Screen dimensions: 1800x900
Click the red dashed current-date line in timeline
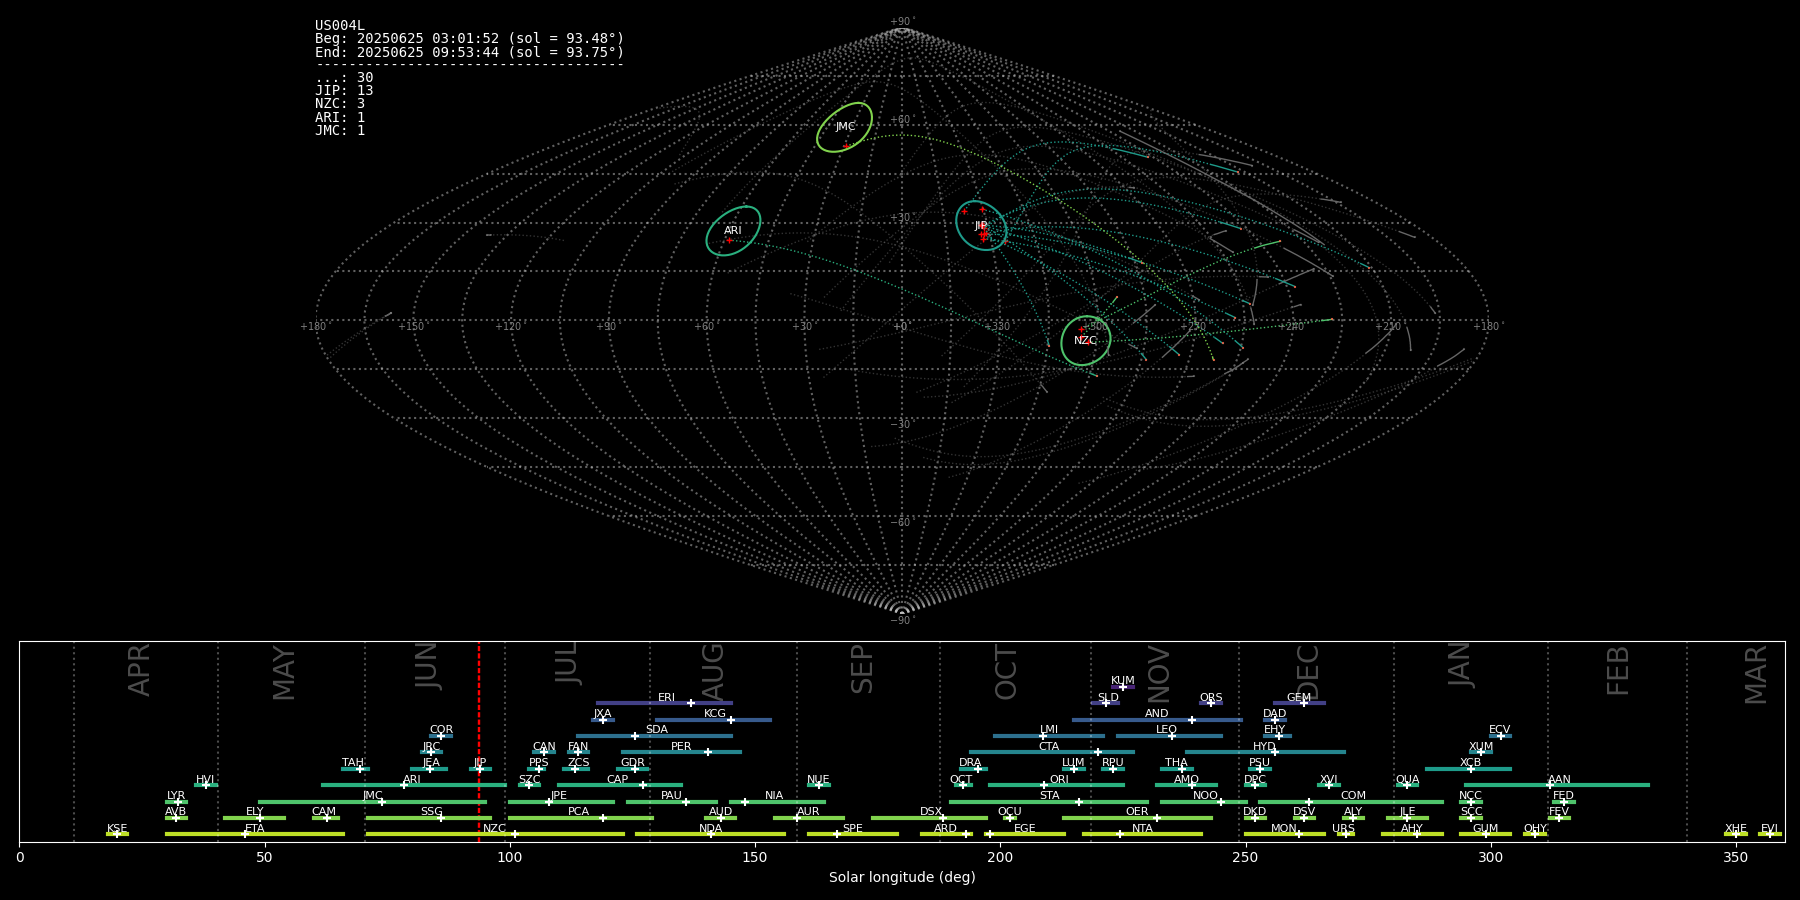click(x=479, y=741)
